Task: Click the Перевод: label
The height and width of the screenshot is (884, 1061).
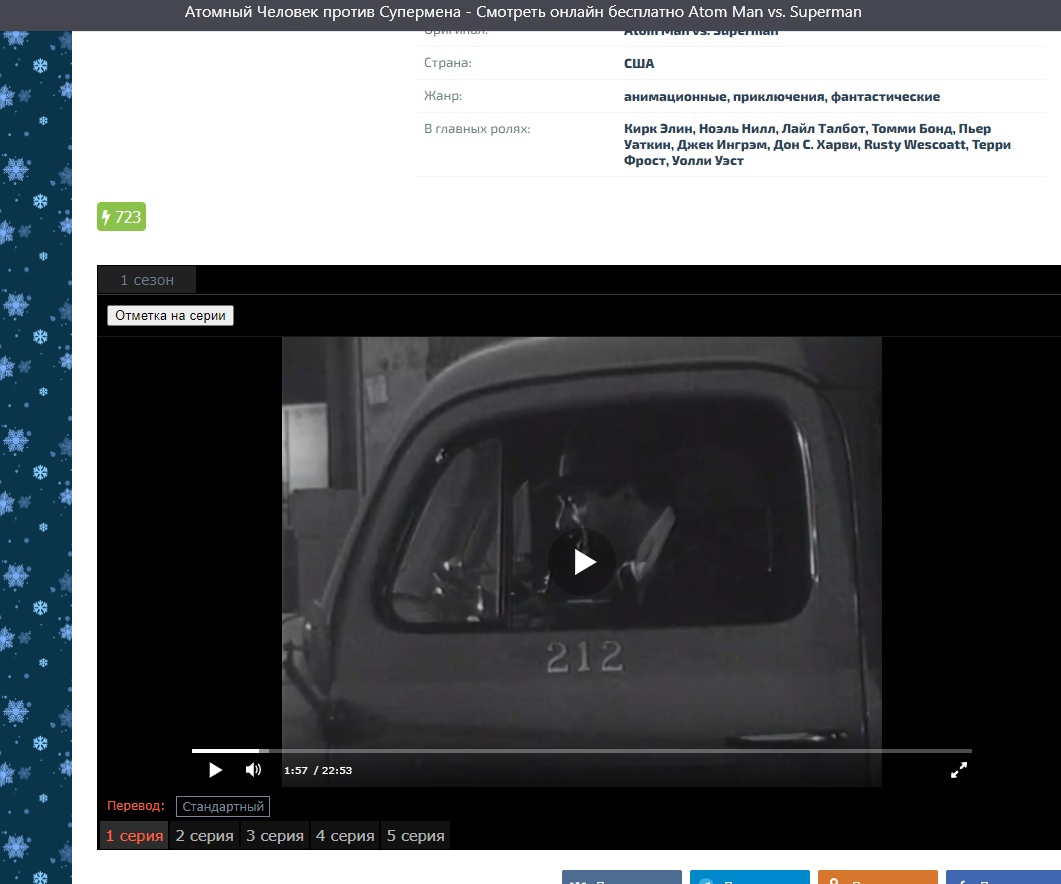Action: pos(135,805)
